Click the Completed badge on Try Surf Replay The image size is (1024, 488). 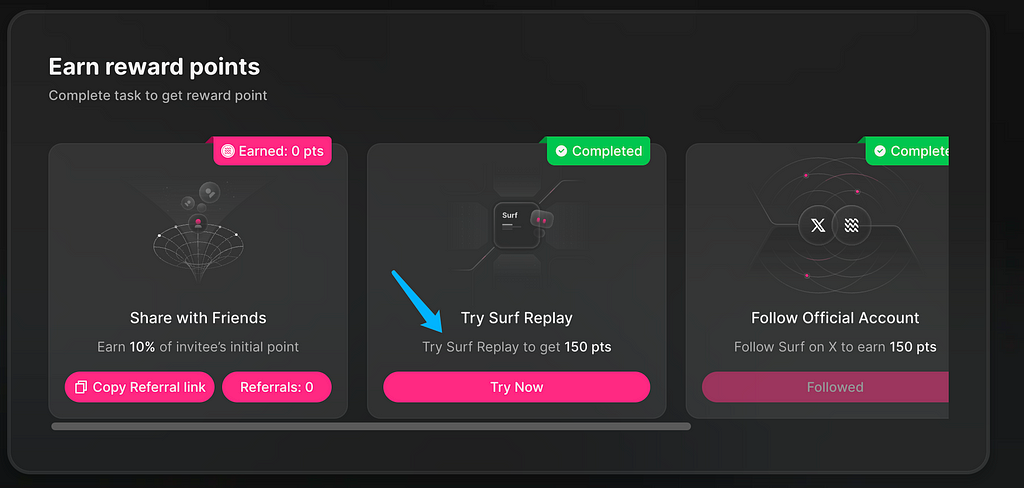[598, 151]
